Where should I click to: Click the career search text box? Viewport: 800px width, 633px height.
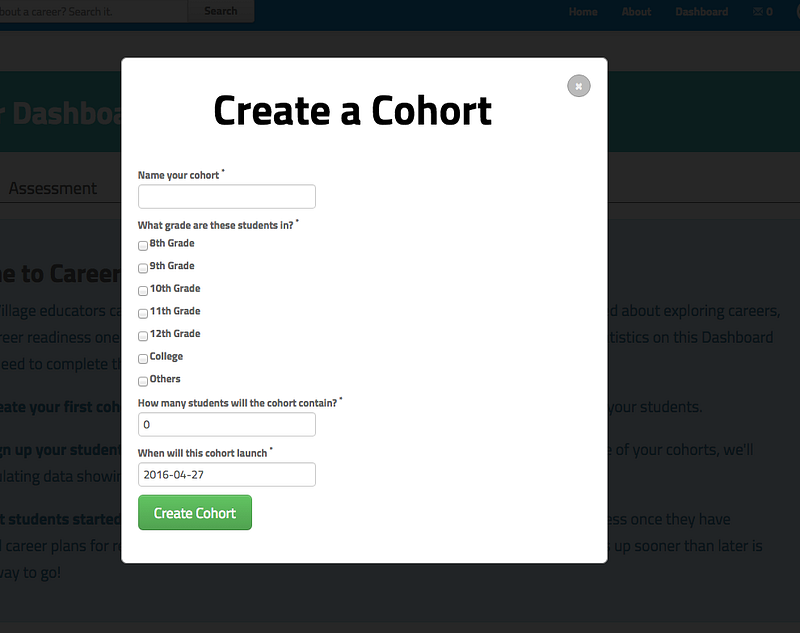(x=93, y=11)
